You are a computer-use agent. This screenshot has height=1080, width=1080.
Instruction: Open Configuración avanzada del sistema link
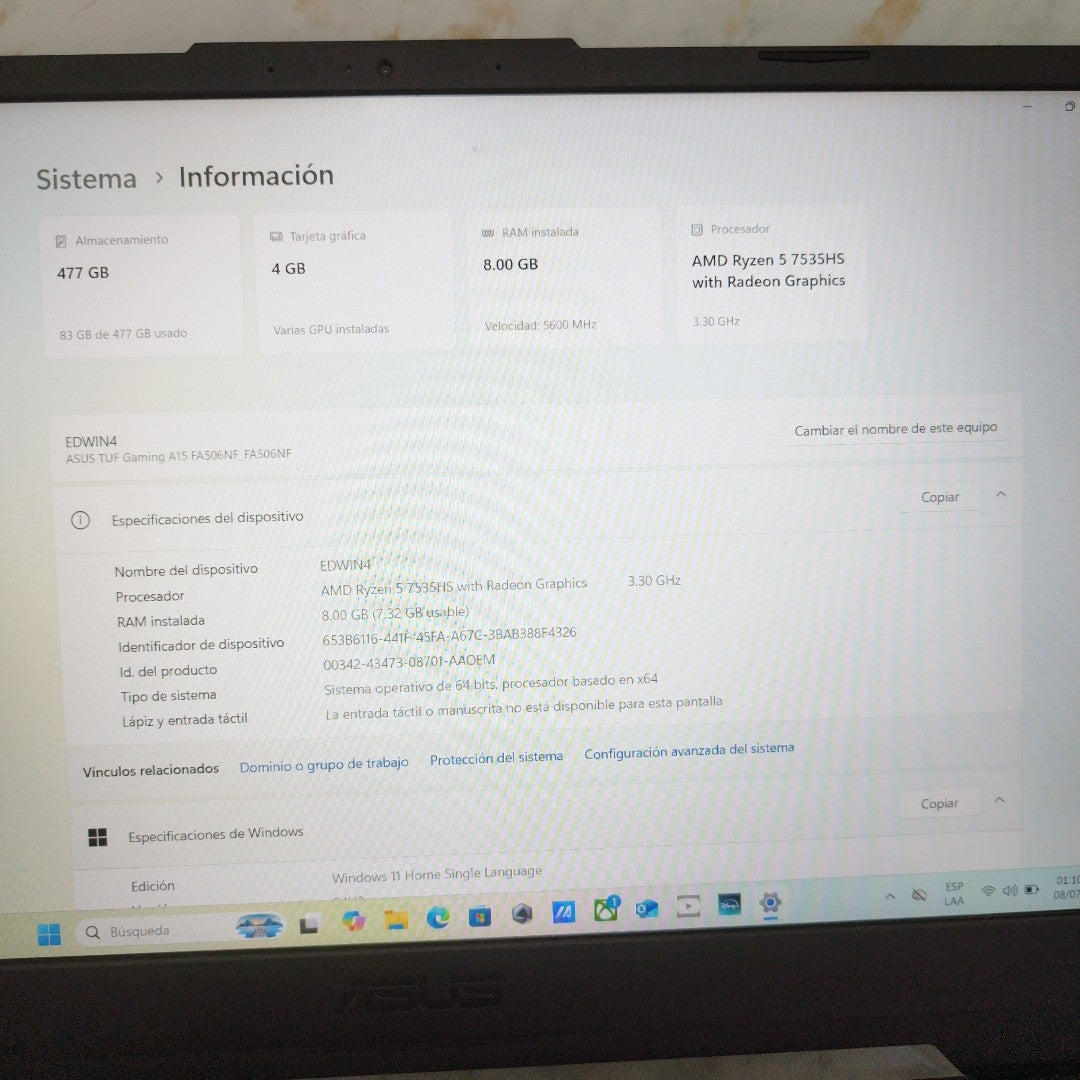pos(689,751)
